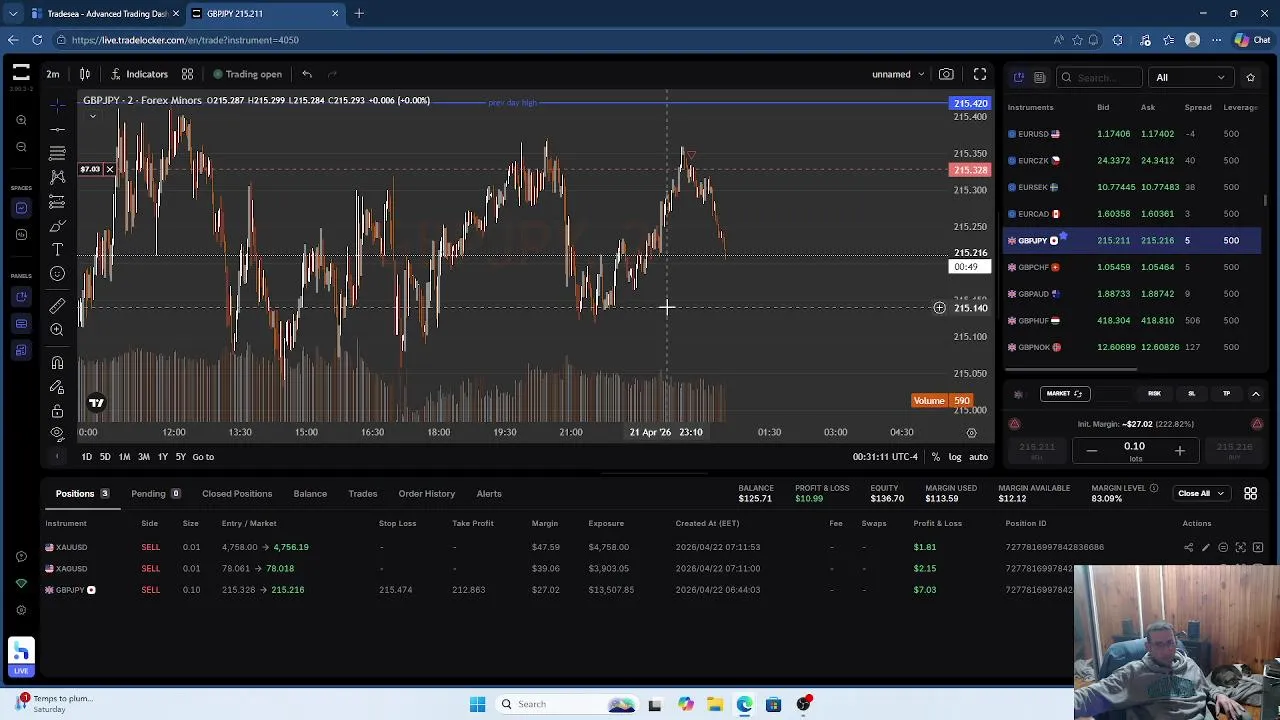
Task: Activate the chart zoom-in magnifier tool
Action: (57, 329)
